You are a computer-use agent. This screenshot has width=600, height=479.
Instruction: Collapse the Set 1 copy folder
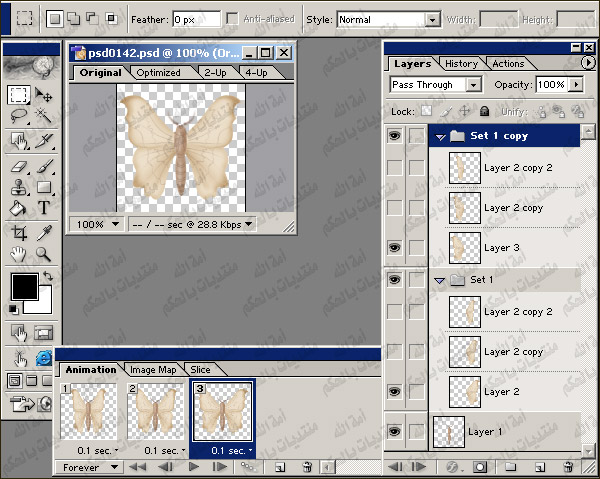[440, 136]
